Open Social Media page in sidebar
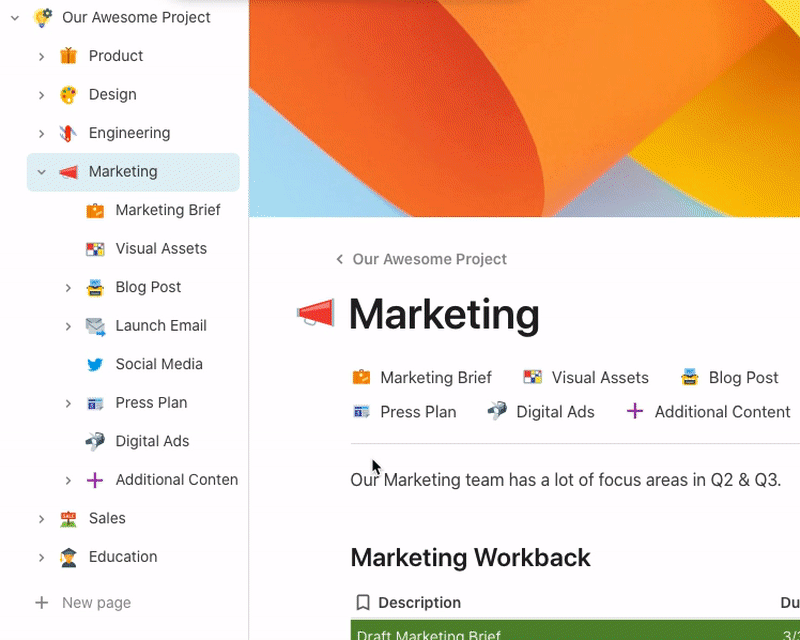Image resolution: width=800 pixels, height=640 pixels. [159, 364]
